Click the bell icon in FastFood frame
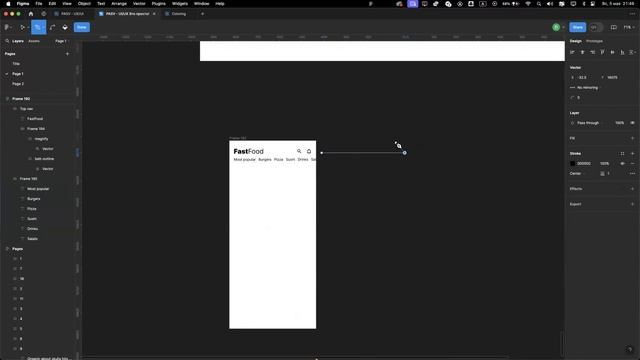 tap(309, 151)
